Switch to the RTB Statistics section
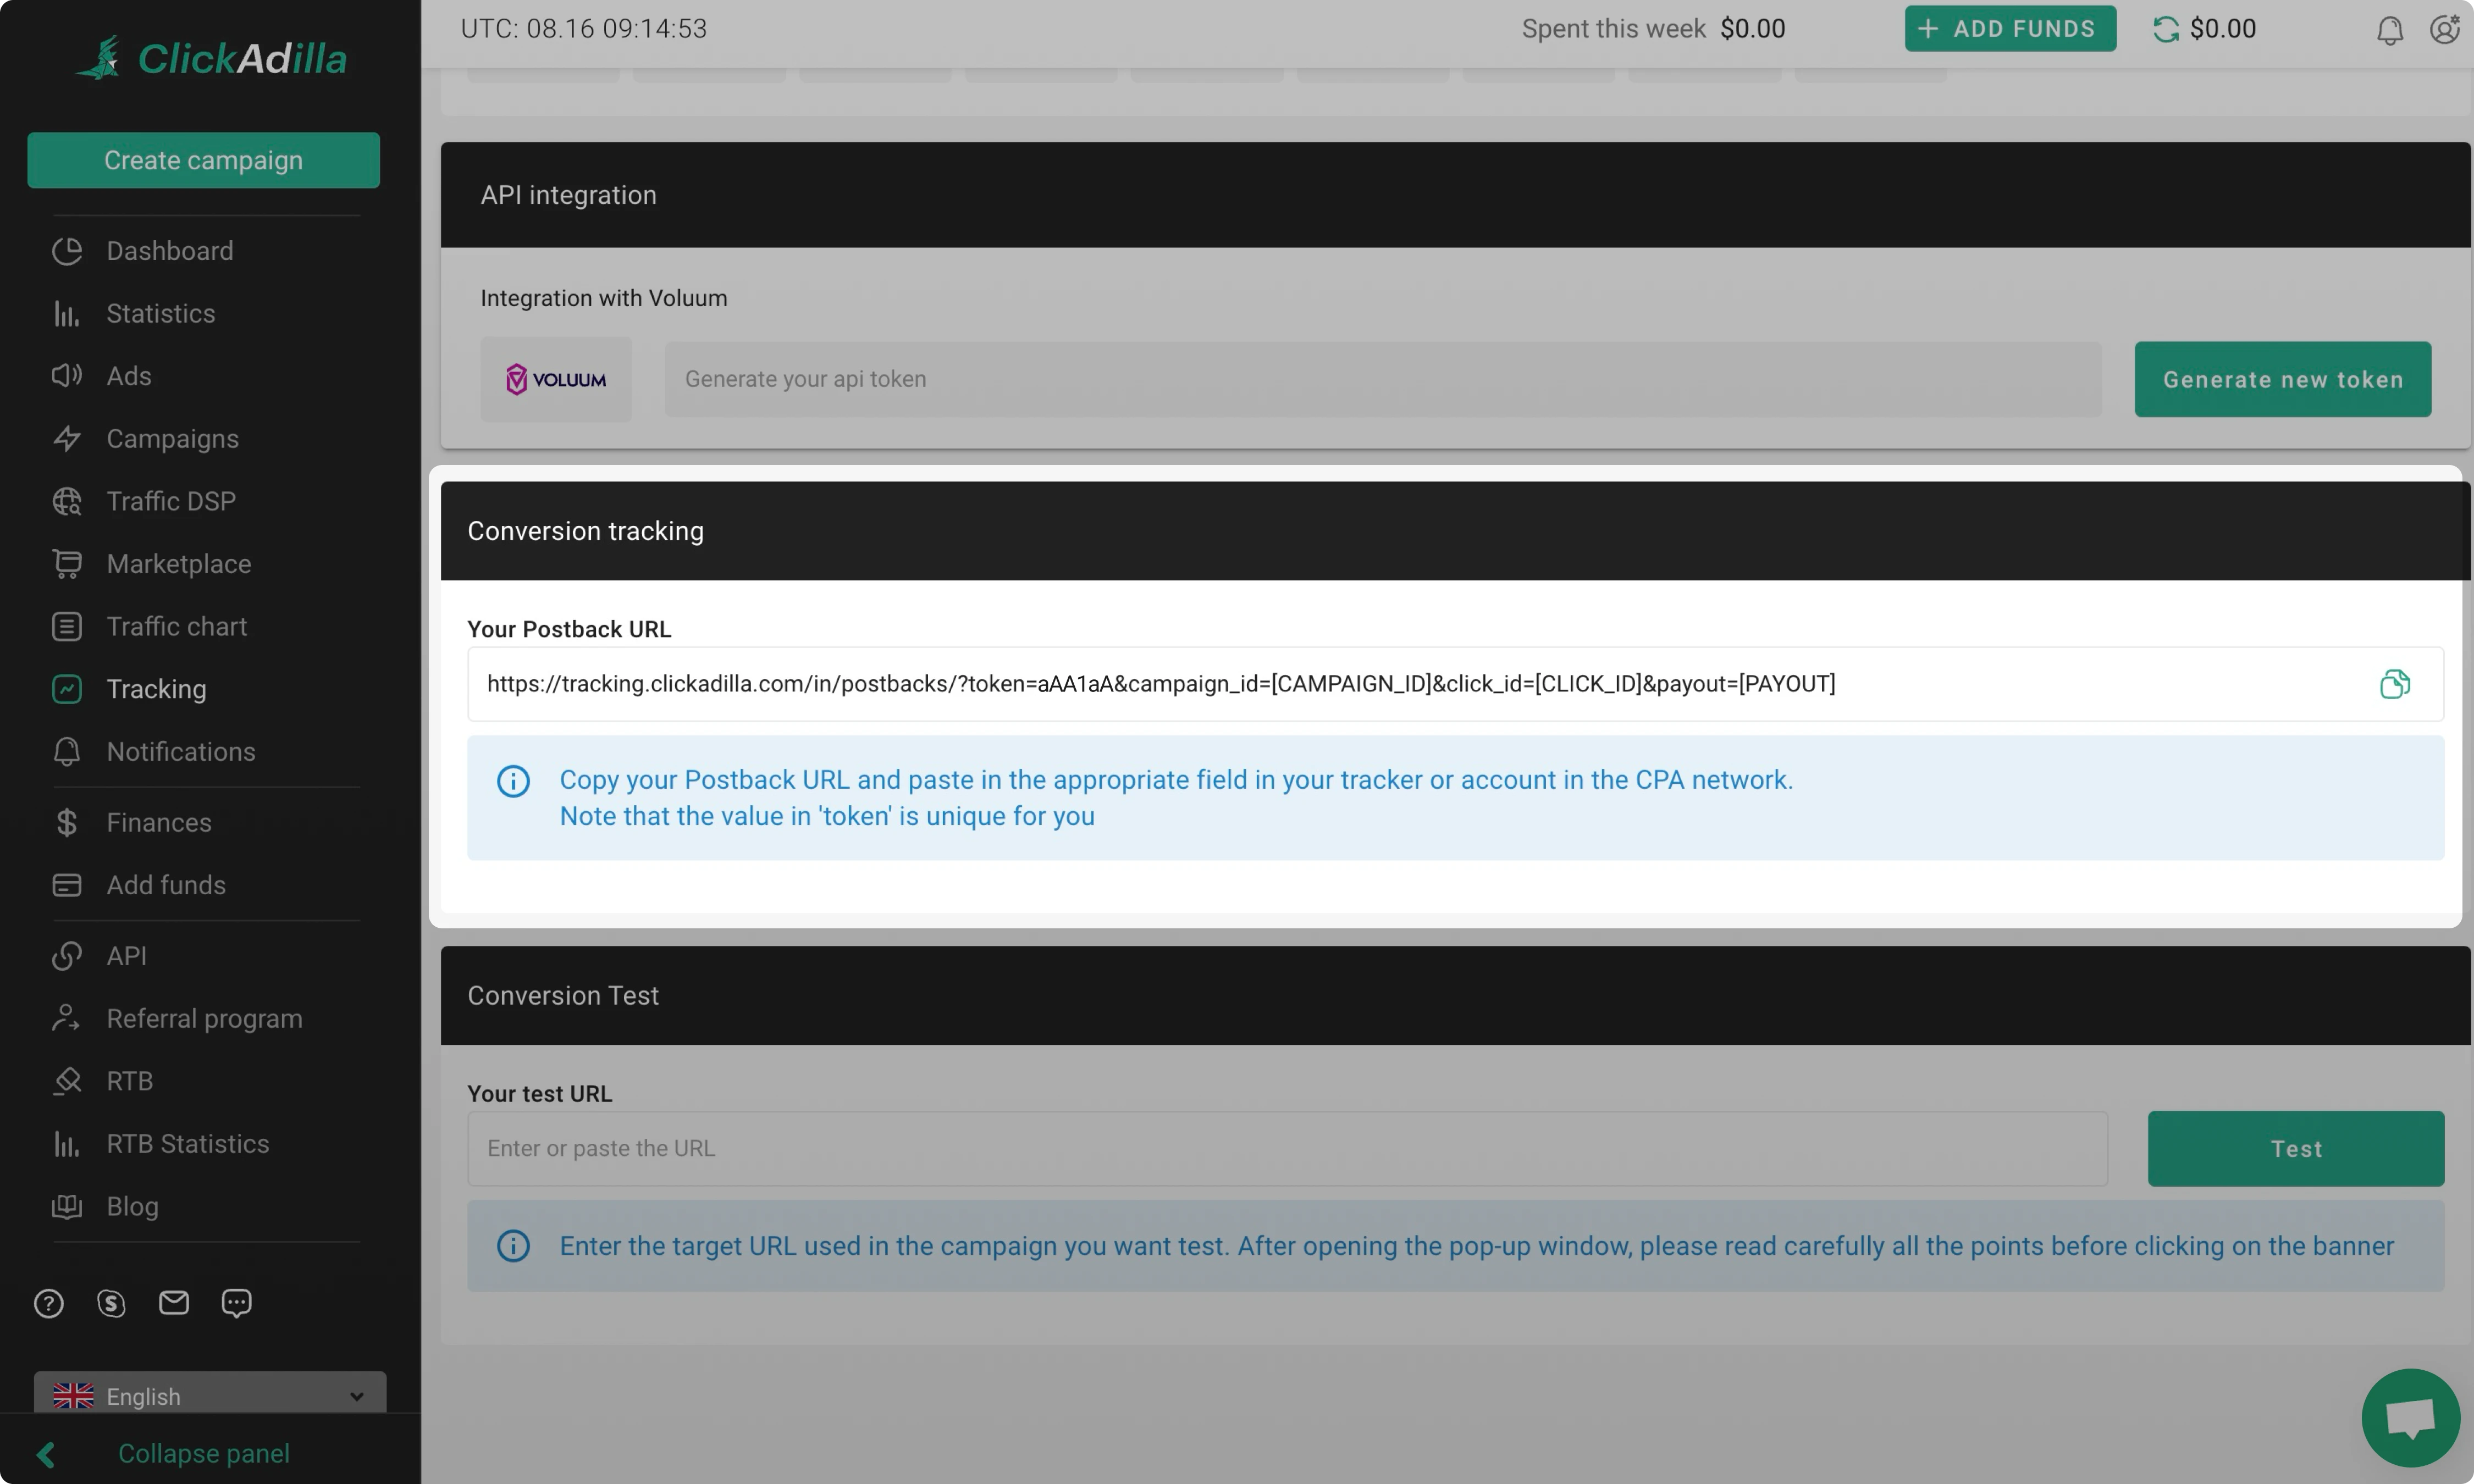Image resolution: width=2474 pixels, height=1484 pixels. [187, 1143]
